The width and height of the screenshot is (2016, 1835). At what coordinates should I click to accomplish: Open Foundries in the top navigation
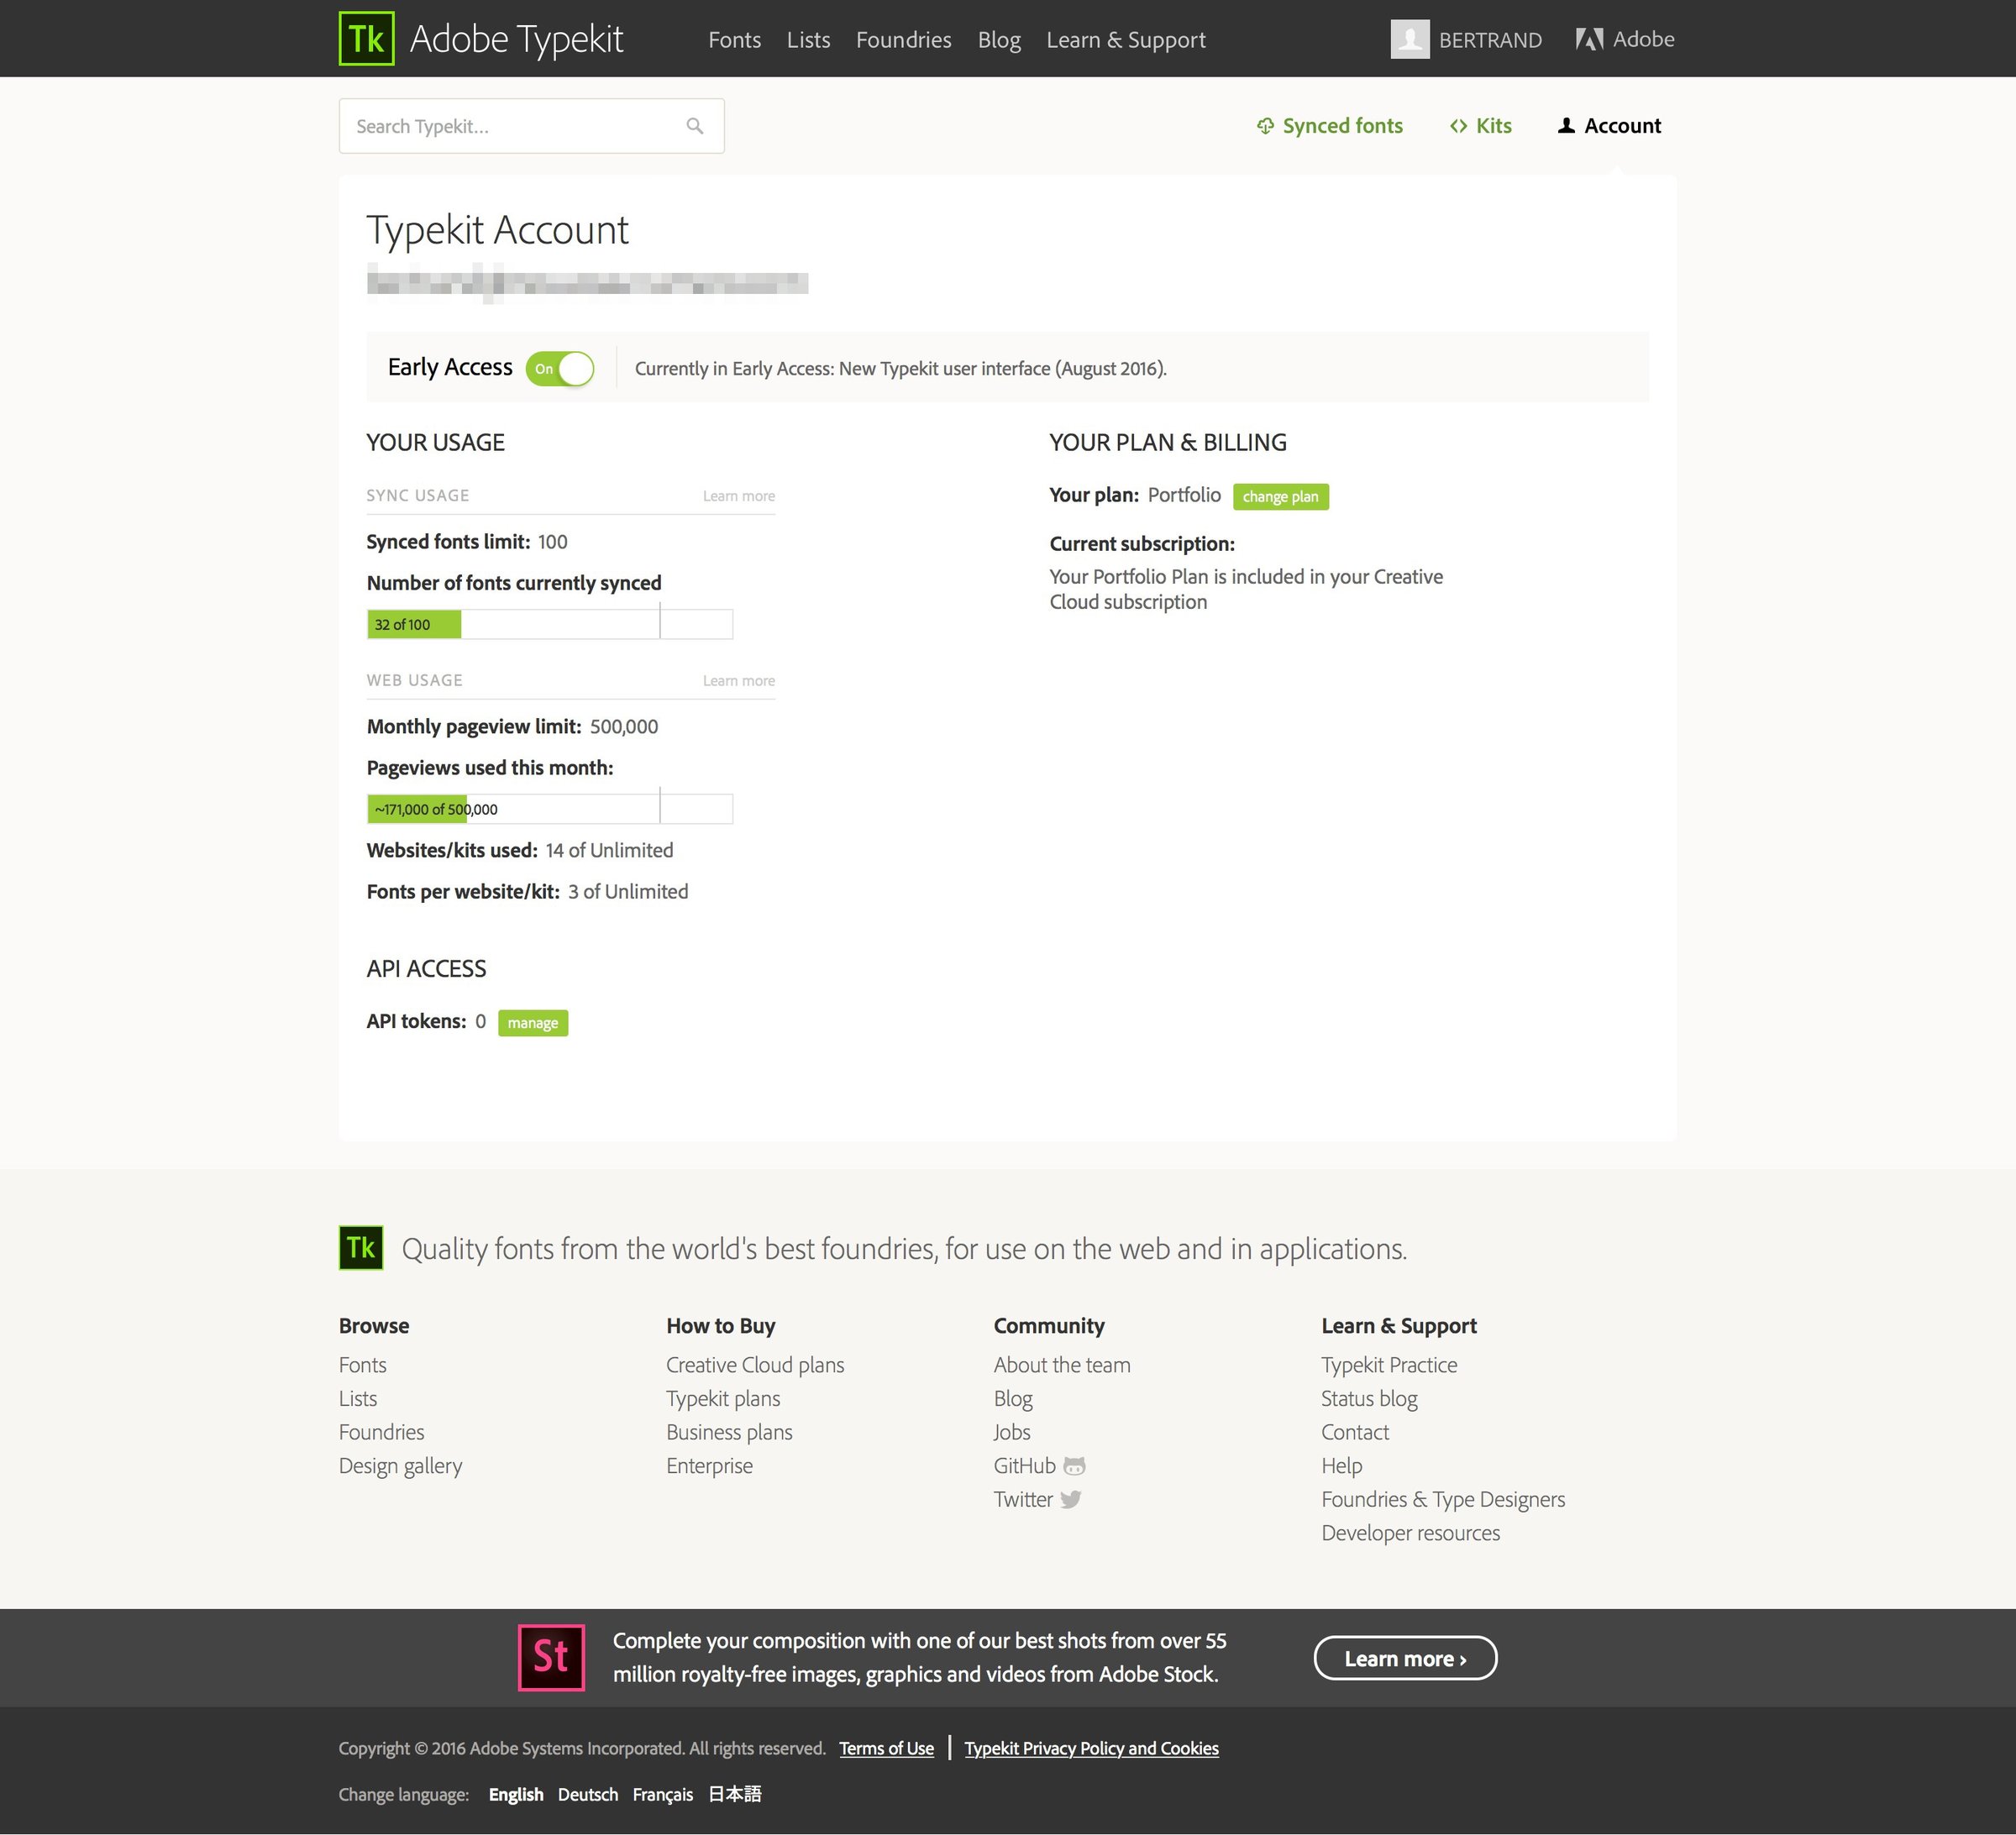click(x=904, y=40)
